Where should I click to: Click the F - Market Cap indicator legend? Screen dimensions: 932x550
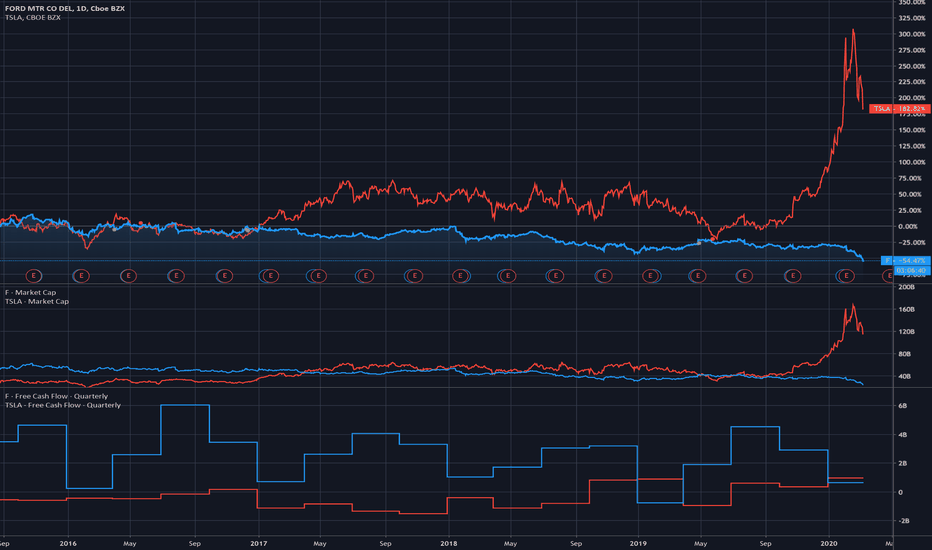pos(30,293)
